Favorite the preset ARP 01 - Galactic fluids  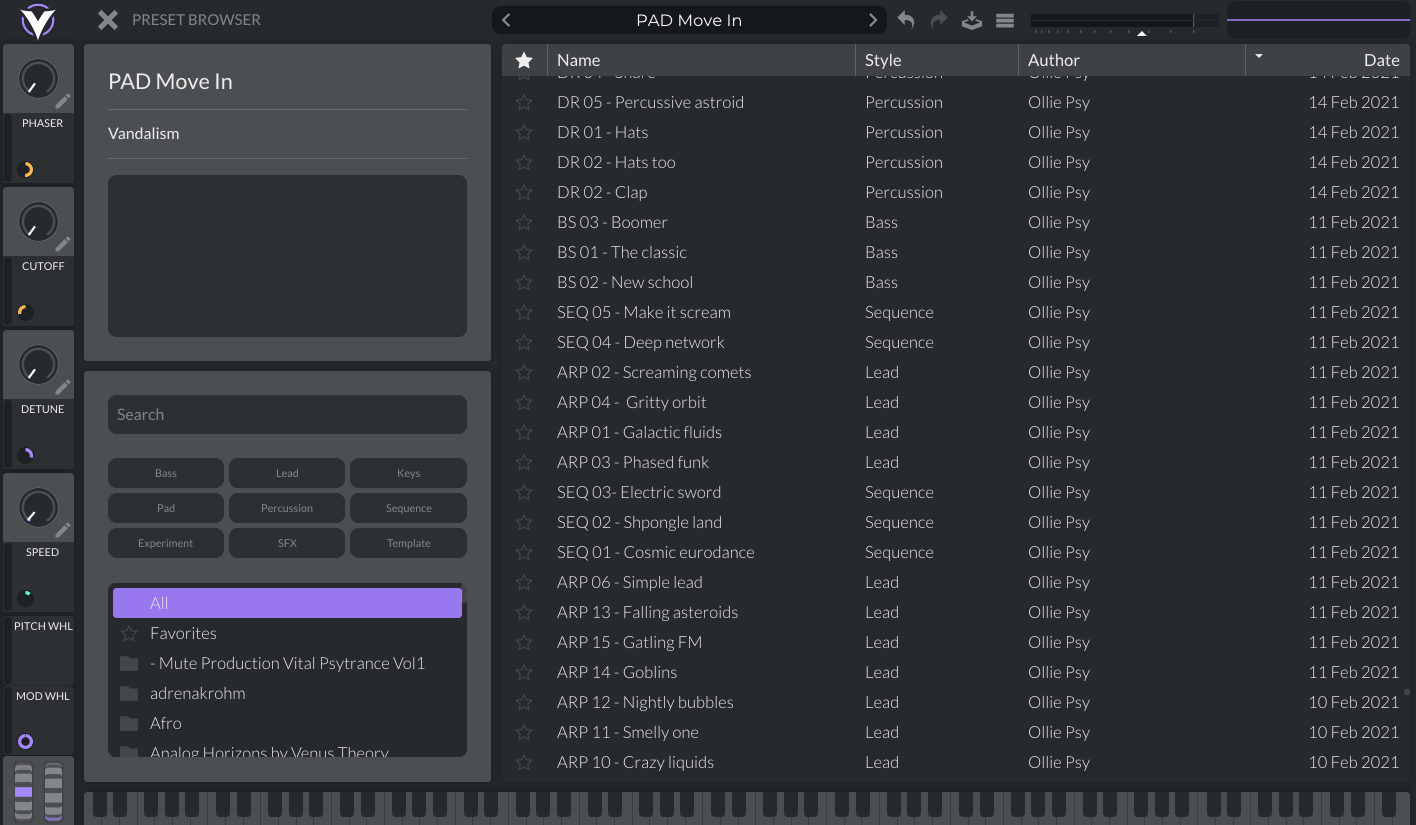point(524,432)
